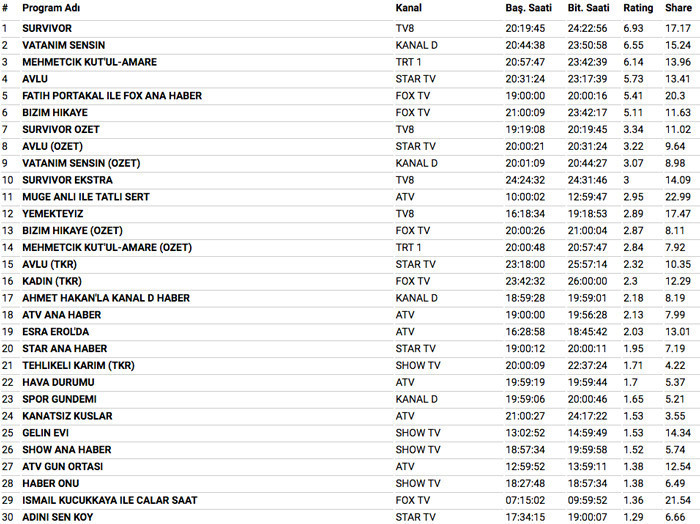Click FATIH PORTAKAL ILE FOX ANA HABER
The image size is (700, 524).
point(112,96)
